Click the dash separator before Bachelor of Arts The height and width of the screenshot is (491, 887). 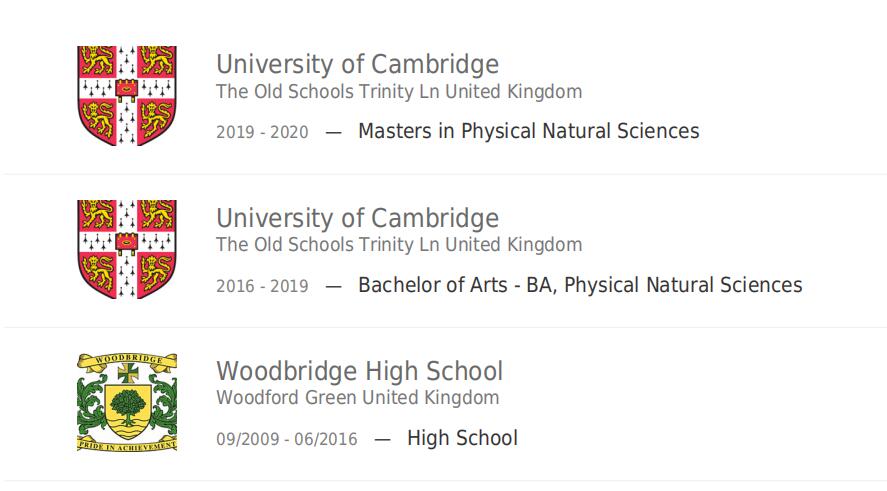point(334,287)
